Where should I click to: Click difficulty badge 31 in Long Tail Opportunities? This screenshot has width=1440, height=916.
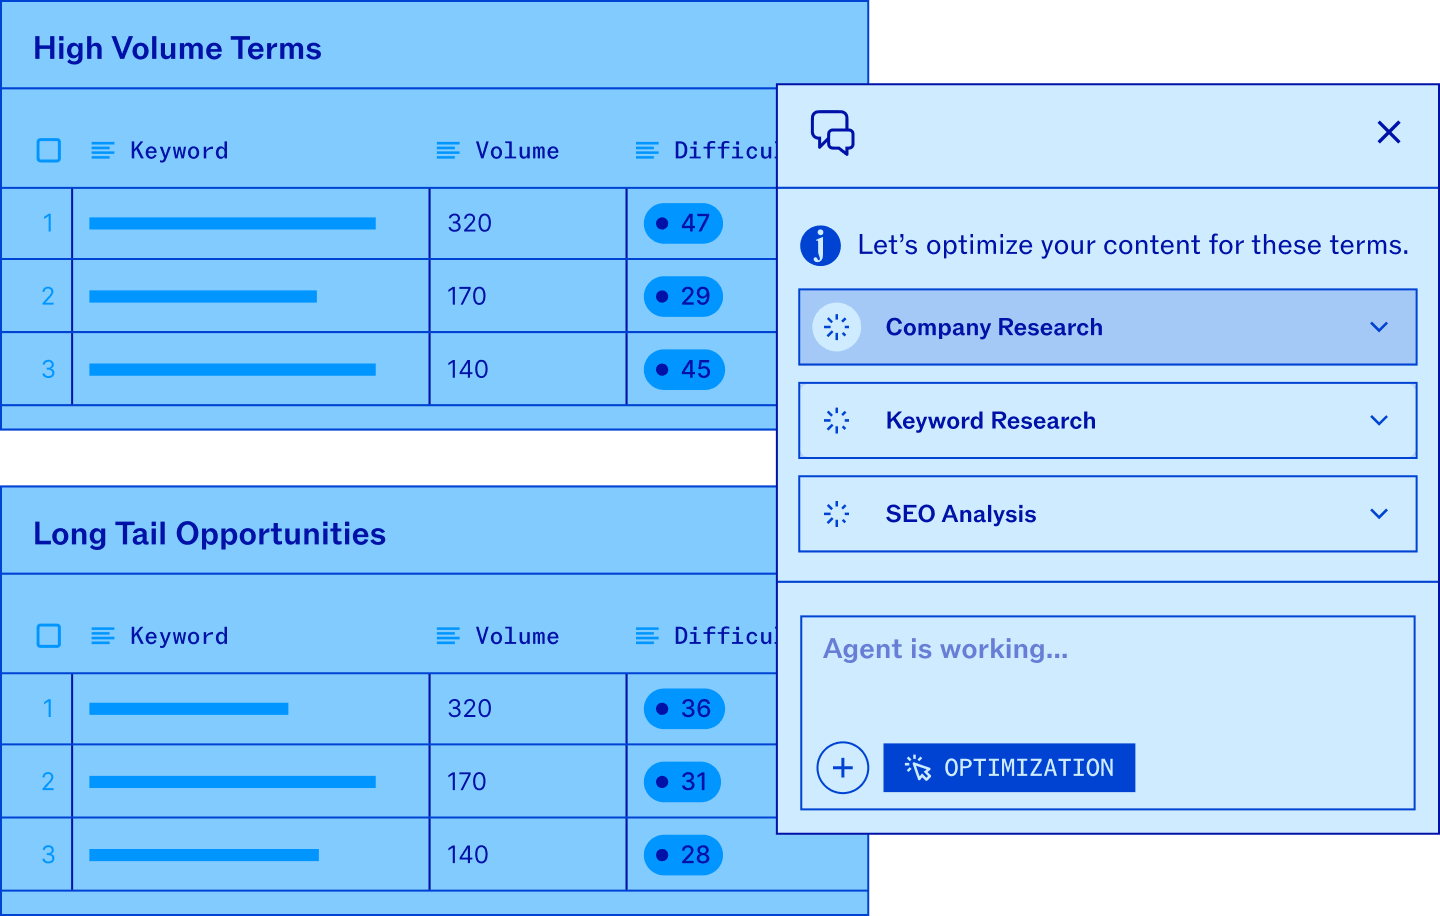(682, 781)
